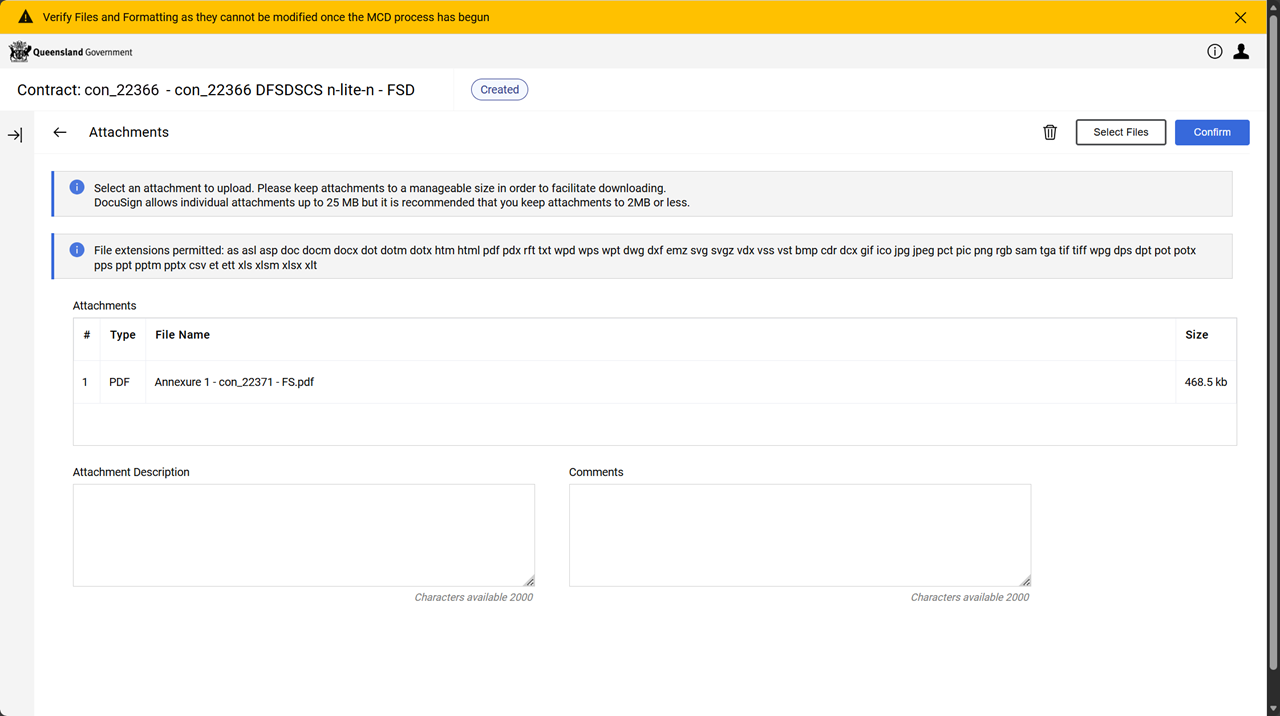Click the Select Files button
This screenshot has width=1280, height=716.
click(1120, 132)
